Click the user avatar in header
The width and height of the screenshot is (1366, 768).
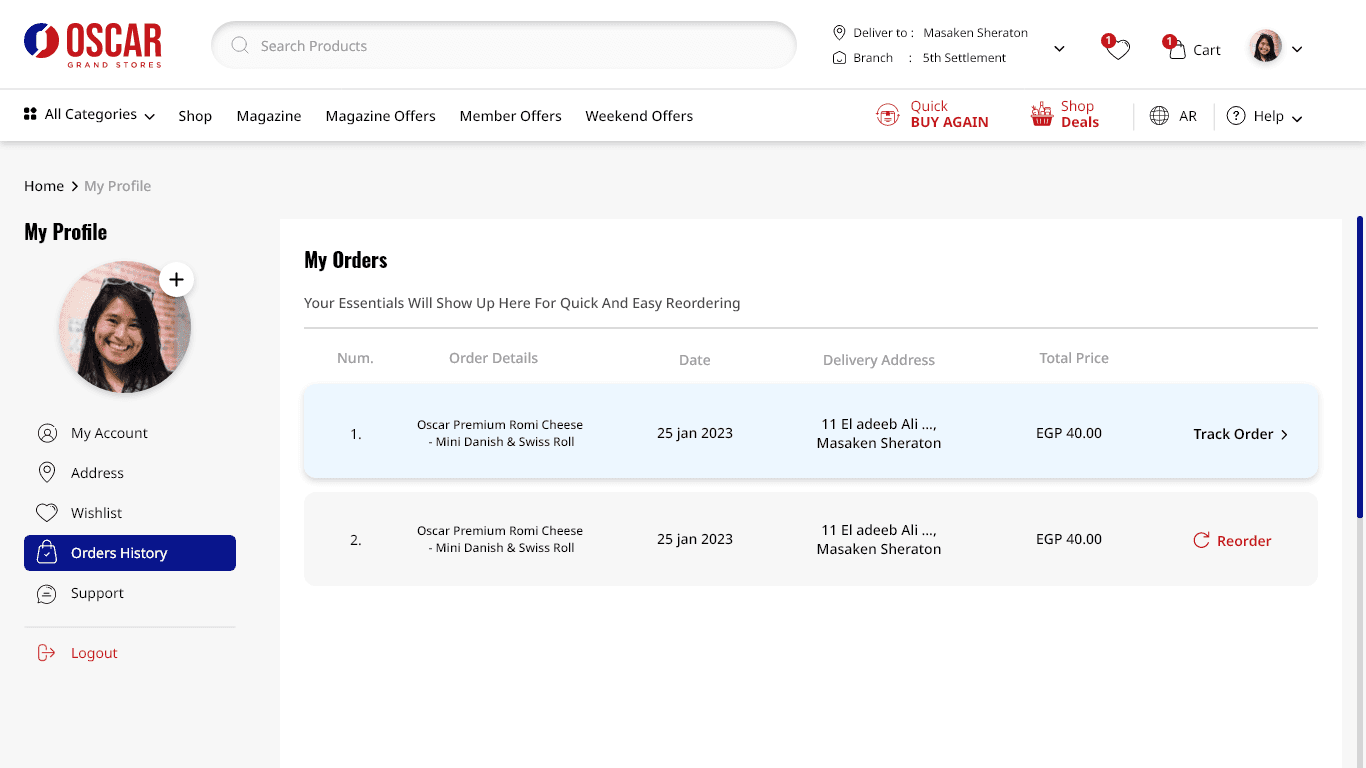(x=1265, y=47)
